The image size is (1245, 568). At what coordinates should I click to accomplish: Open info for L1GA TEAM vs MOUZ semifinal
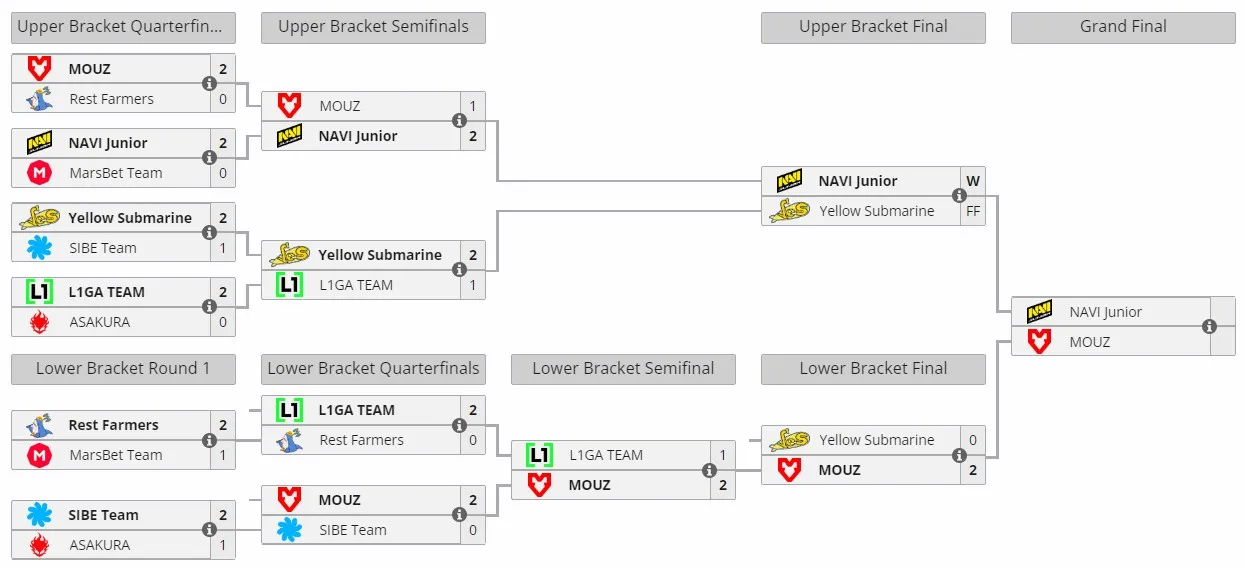(709, 470)
